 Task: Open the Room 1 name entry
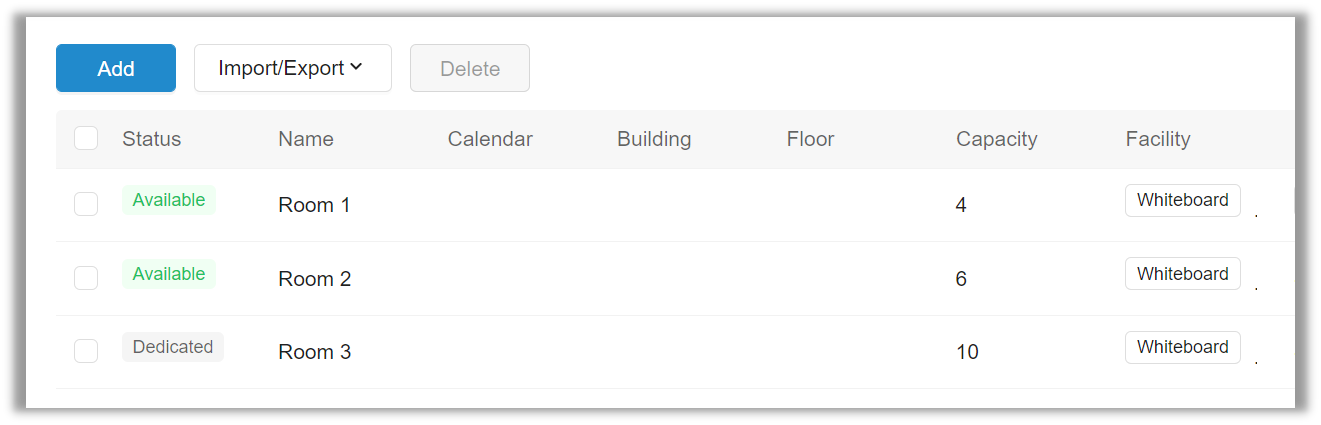tap(314, 205)
